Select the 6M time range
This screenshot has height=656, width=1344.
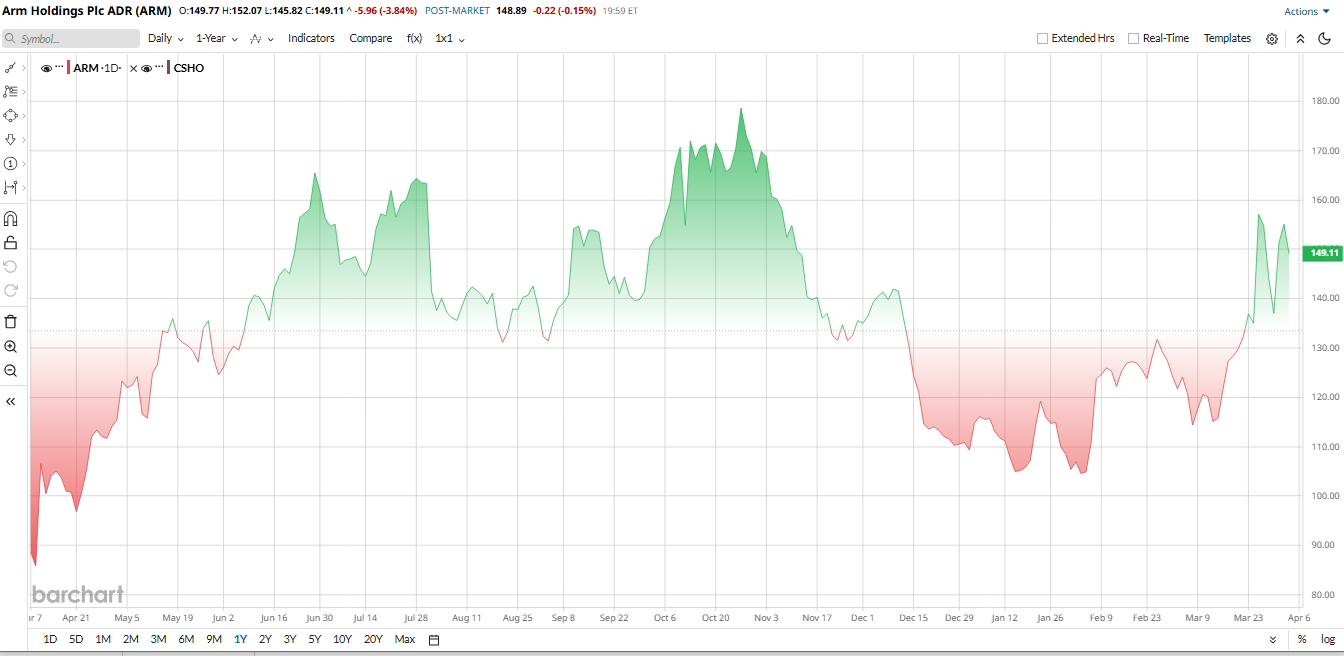click(x=186, y=640)
